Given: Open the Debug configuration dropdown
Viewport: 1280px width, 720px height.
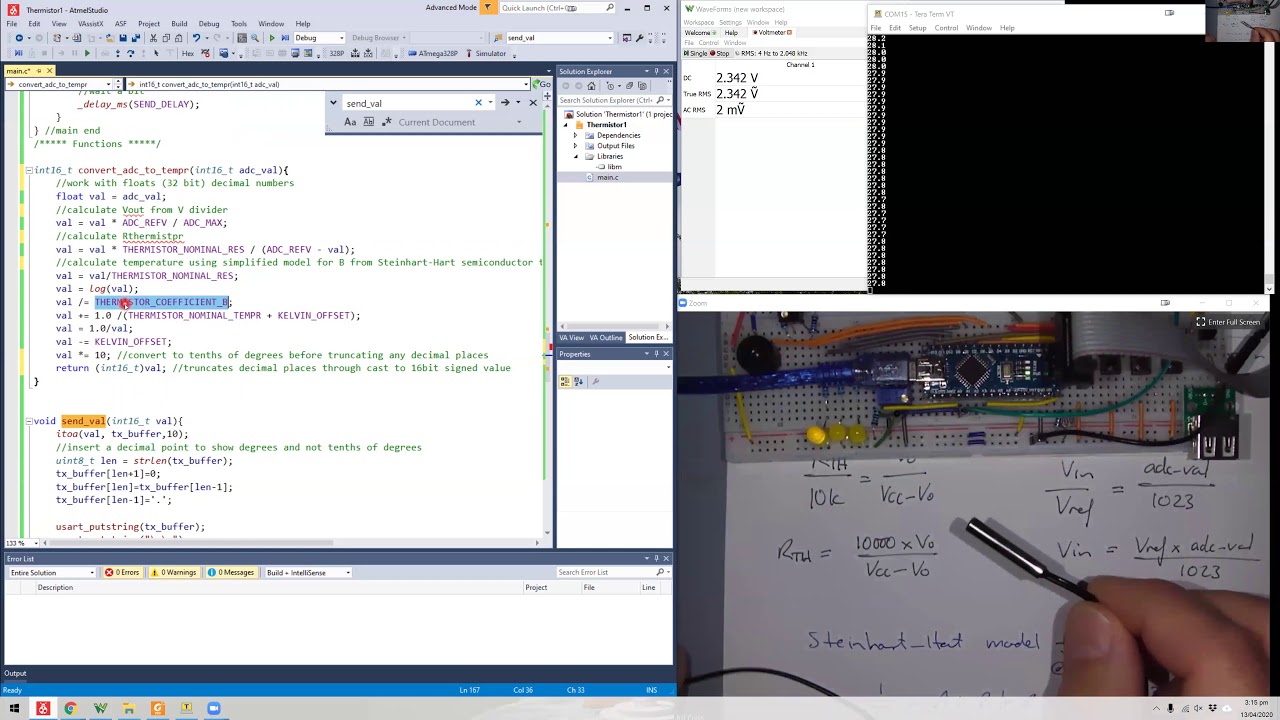Looking at the screenshot, I should 320,38.
